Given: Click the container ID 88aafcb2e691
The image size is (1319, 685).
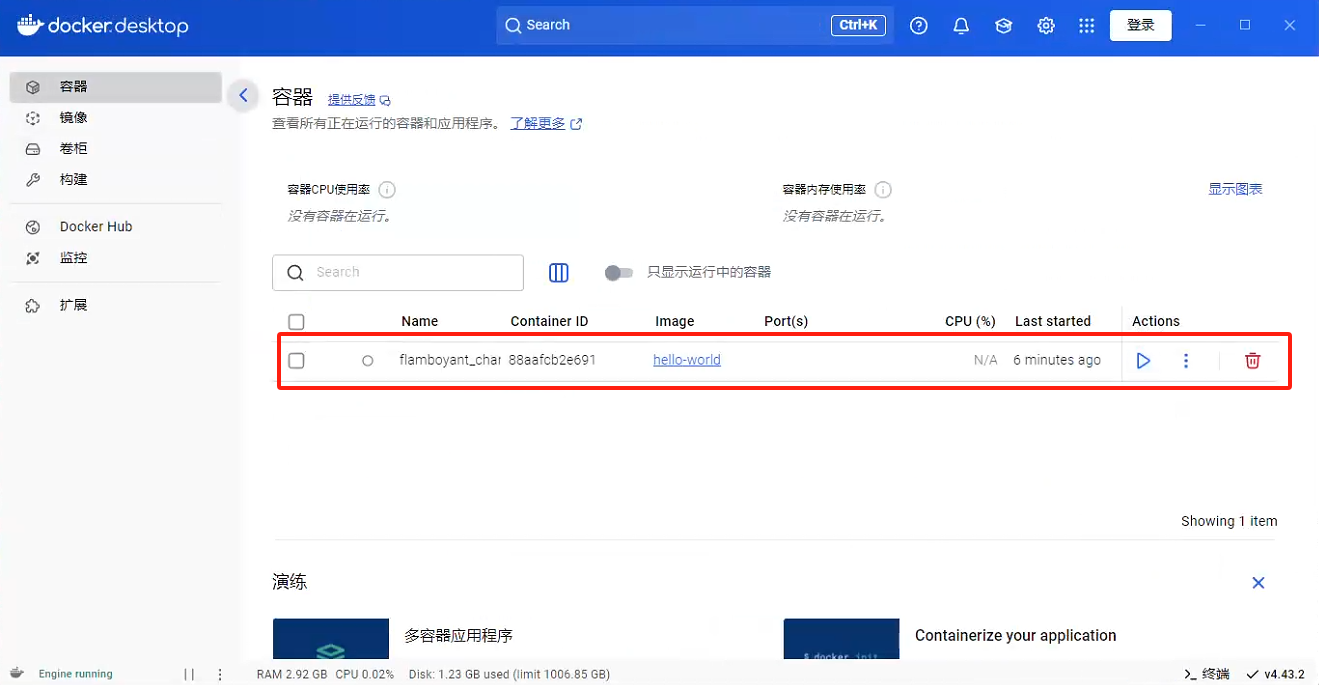Looking at the screenshot, I should point(552,360).
